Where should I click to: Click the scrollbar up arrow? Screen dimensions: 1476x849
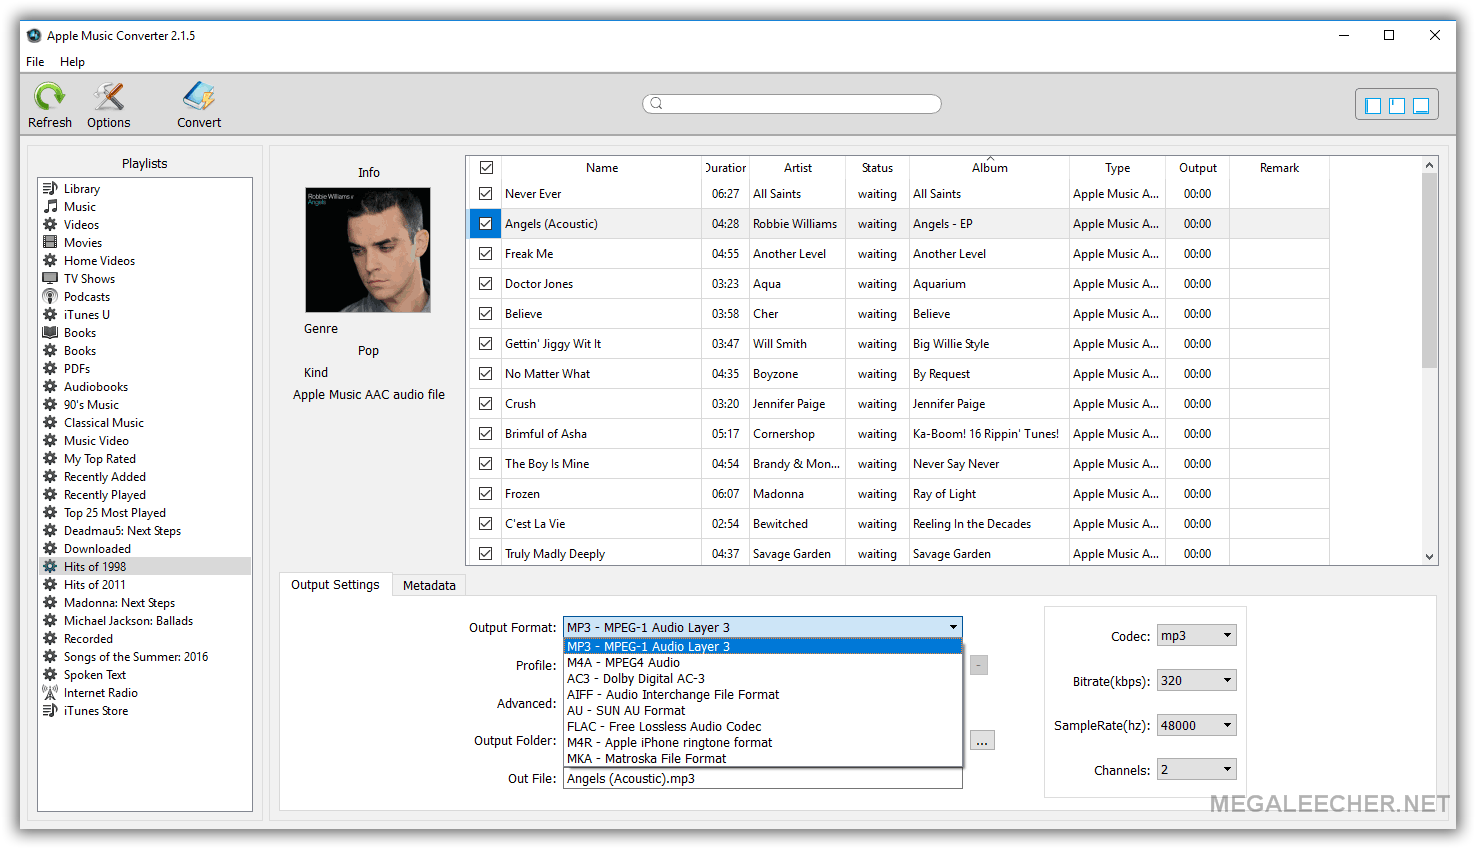[1429, 165]
